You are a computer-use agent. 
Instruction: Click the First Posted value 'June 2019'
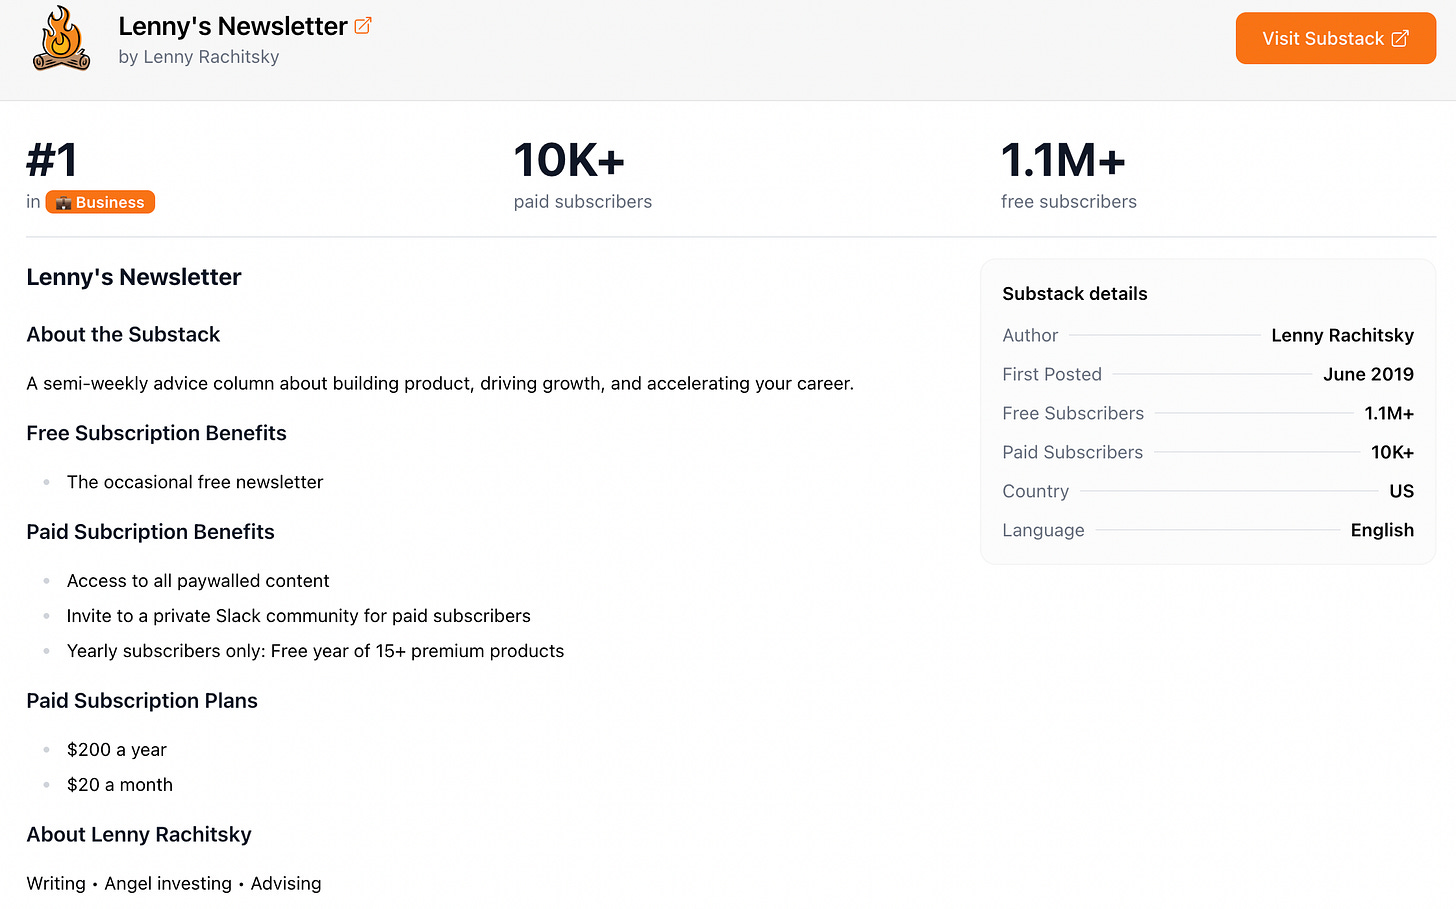pos(1368,374)
